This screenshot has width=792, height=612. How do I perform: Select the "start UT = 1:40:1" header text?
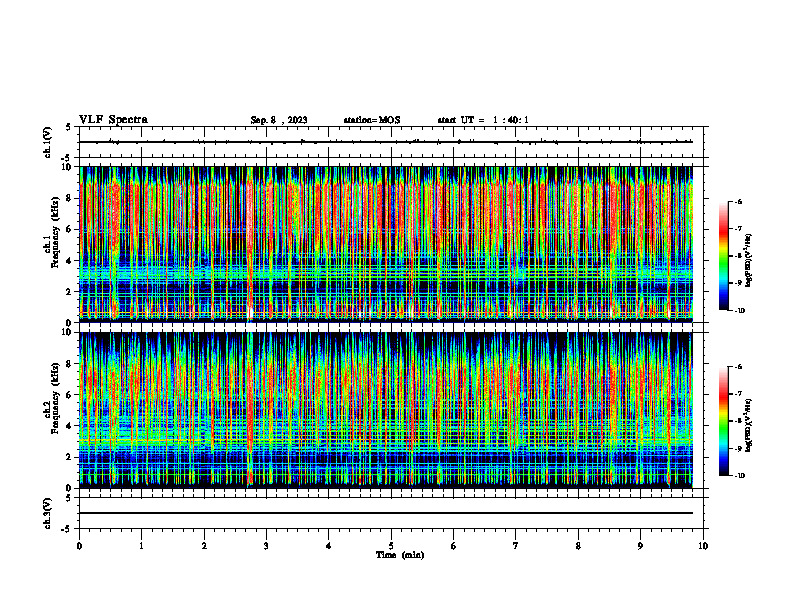[483, 120]
